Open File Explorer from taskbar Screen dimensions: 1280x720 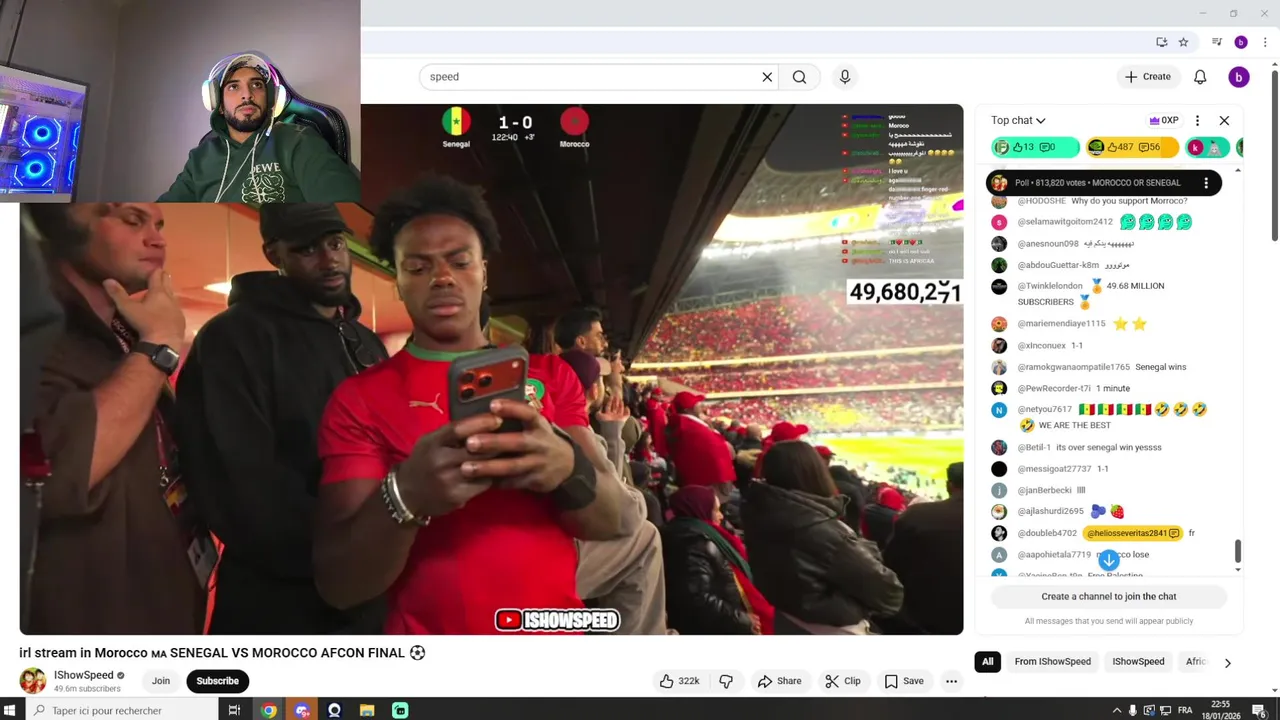tap(367, 710)
